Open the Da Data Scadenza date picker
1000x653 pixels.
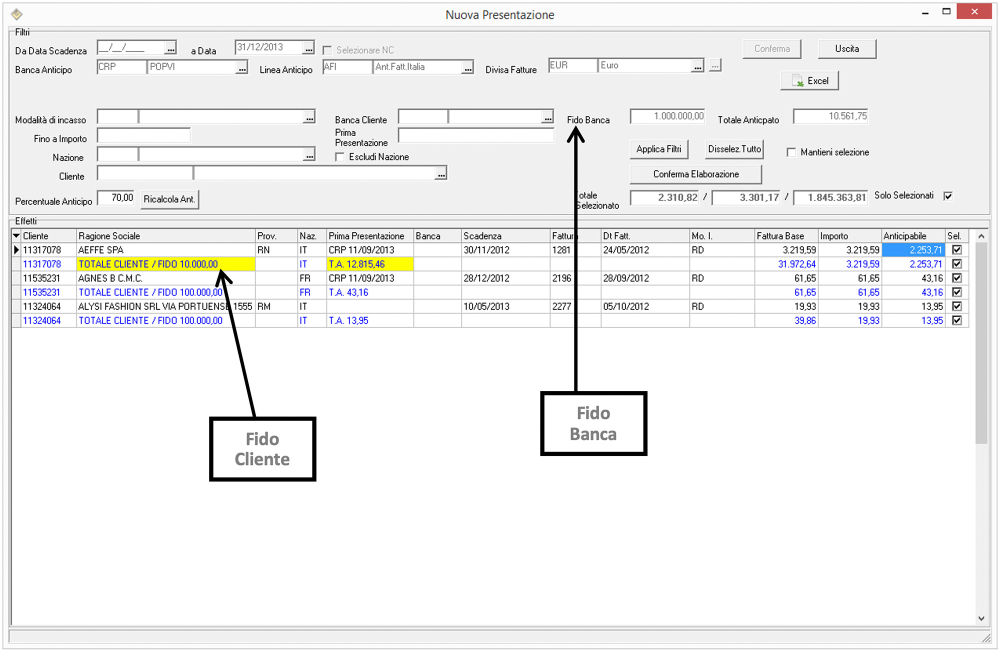click(170, 49)
